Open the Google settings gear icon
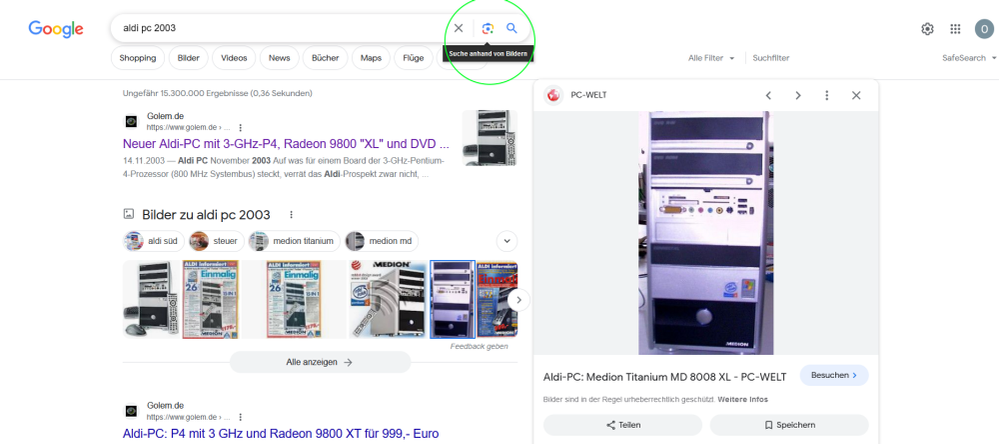 click(x=927, y=29)
